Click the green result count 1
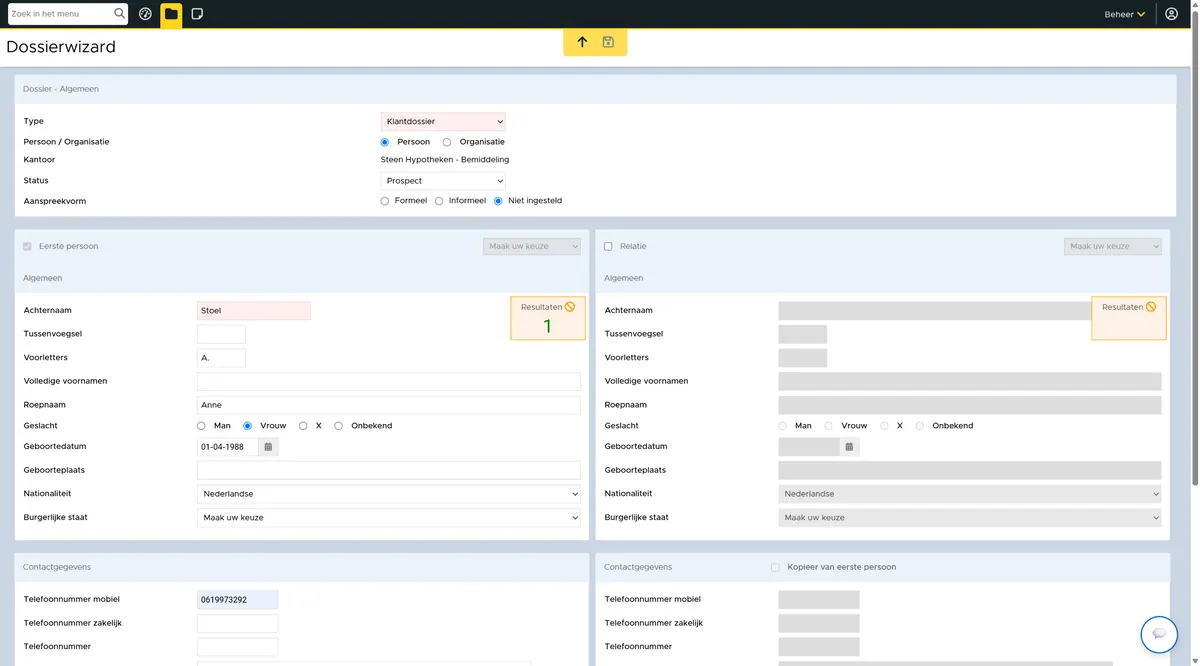The height and width of the screenshot is (666, 1200). point(547,326)
